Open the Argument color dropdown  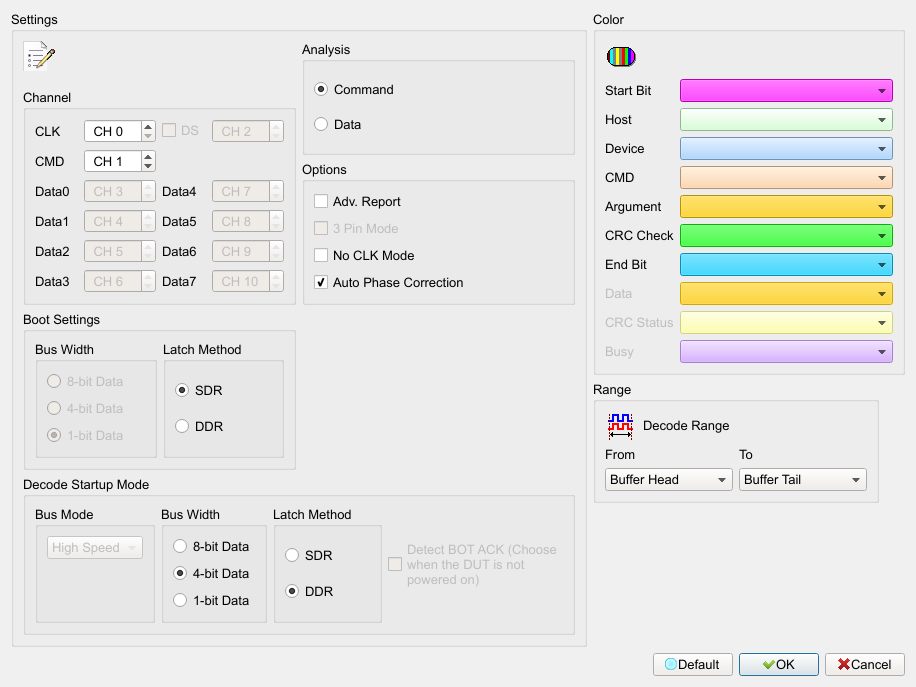coord(786,207)
